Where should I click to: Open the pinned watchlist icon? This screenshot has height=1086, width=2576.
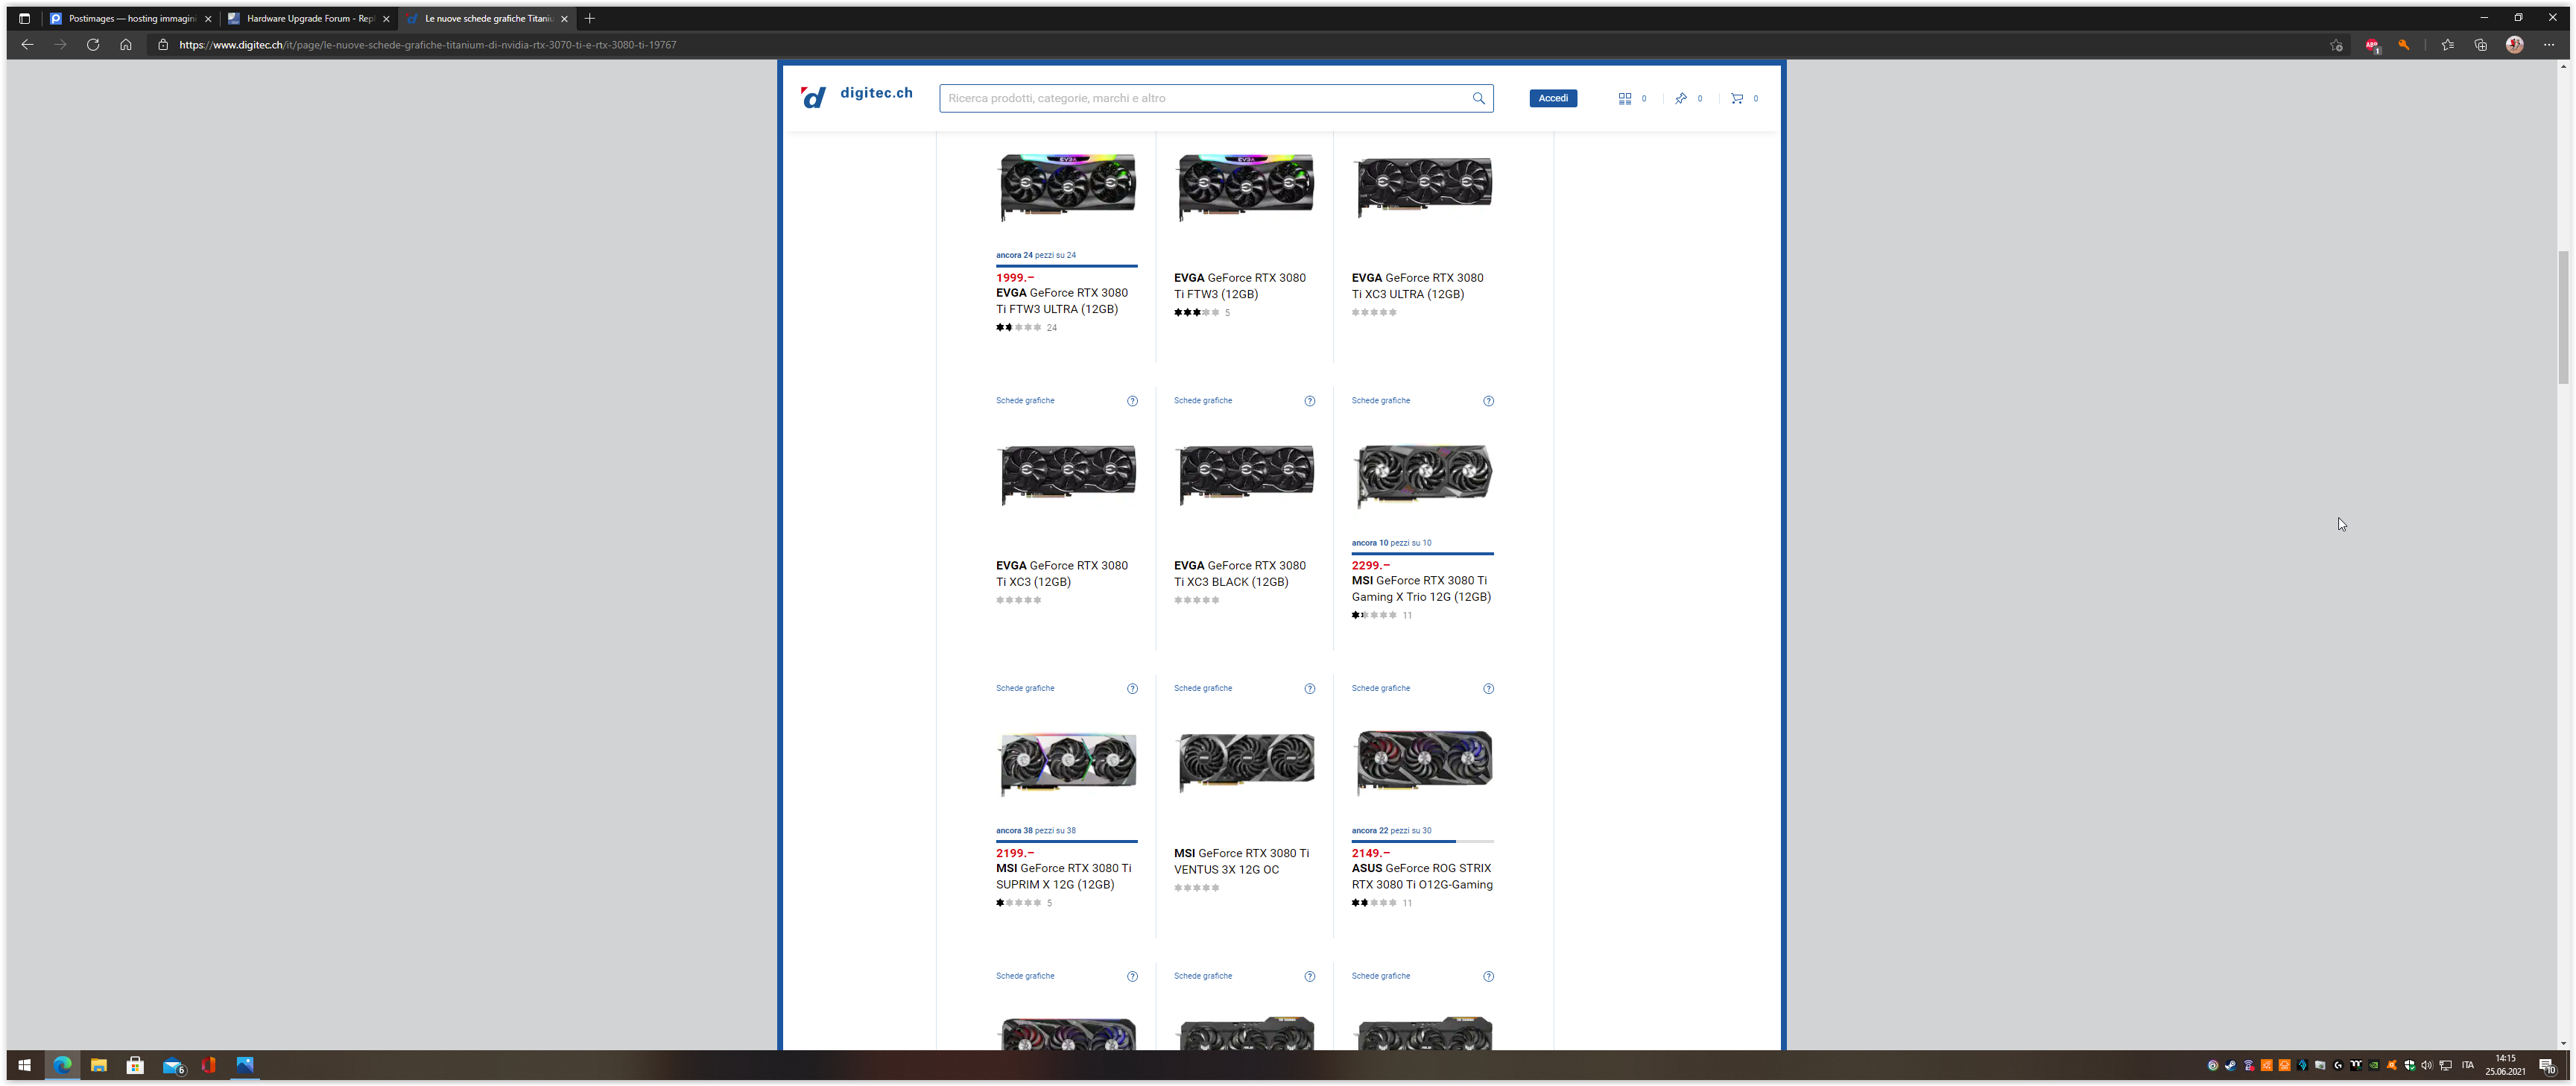(1681, 98)
